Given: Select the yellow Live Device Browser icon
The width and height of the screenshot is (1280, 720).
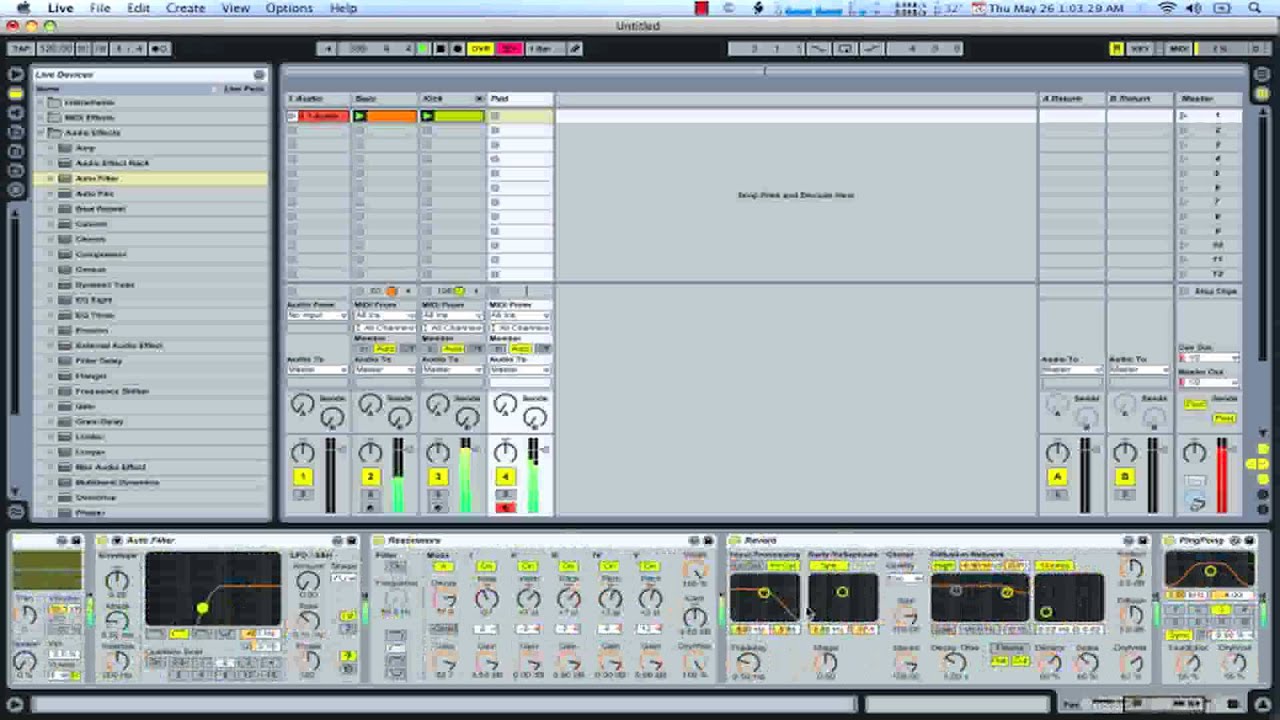Looking at the screenshot, I should (15, 93).
